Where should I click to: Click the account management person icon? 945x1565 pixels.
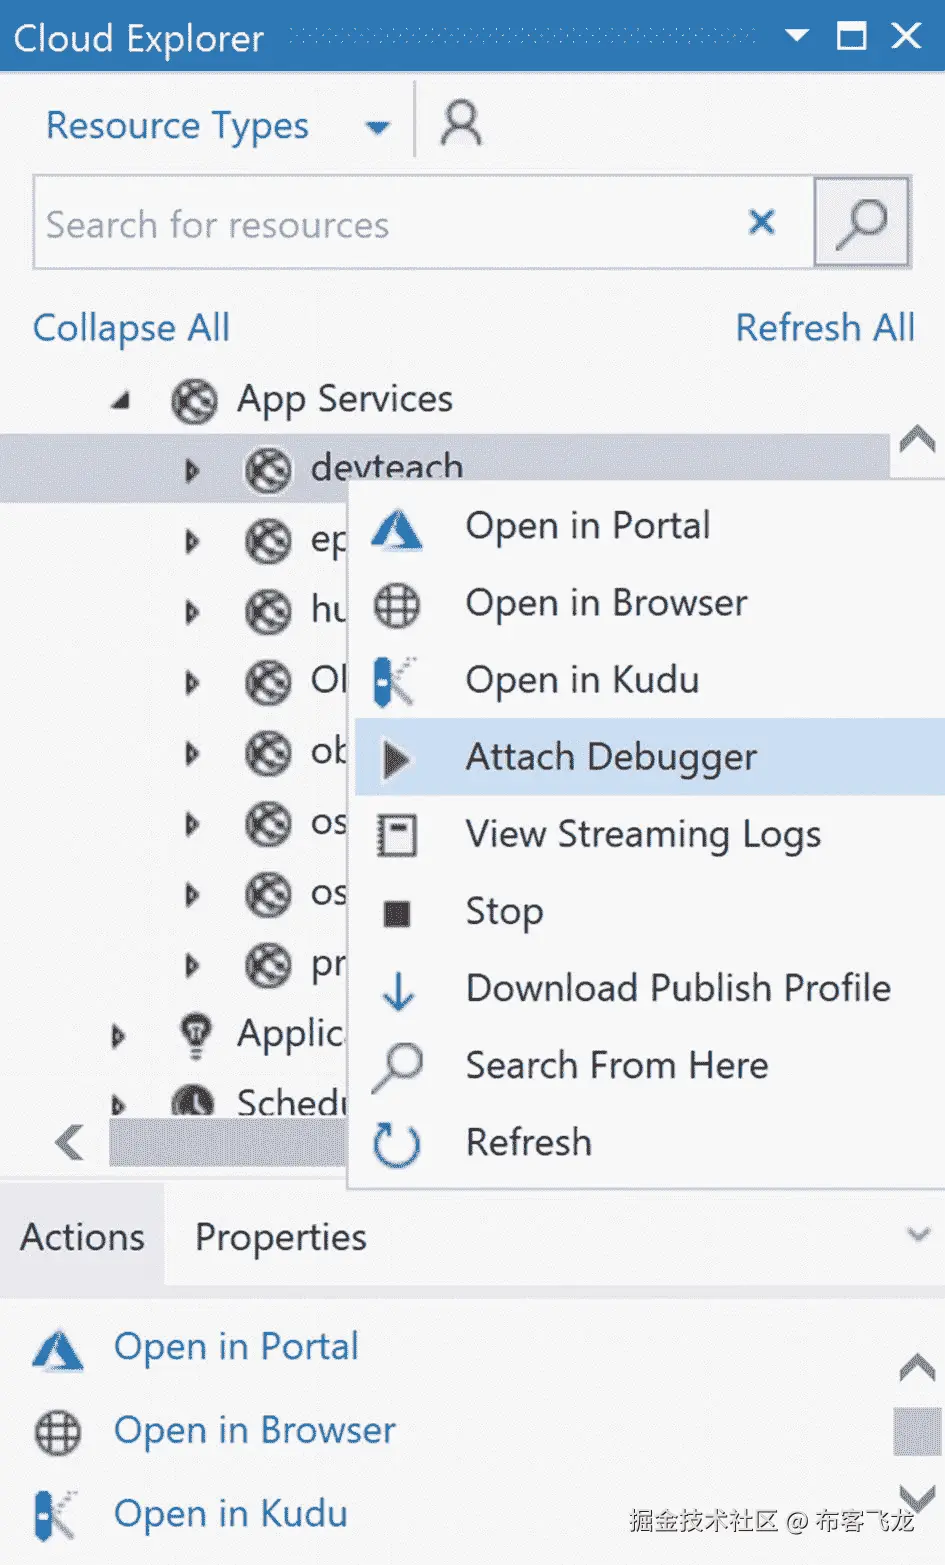pyautogui.click(x=461, y=123)
